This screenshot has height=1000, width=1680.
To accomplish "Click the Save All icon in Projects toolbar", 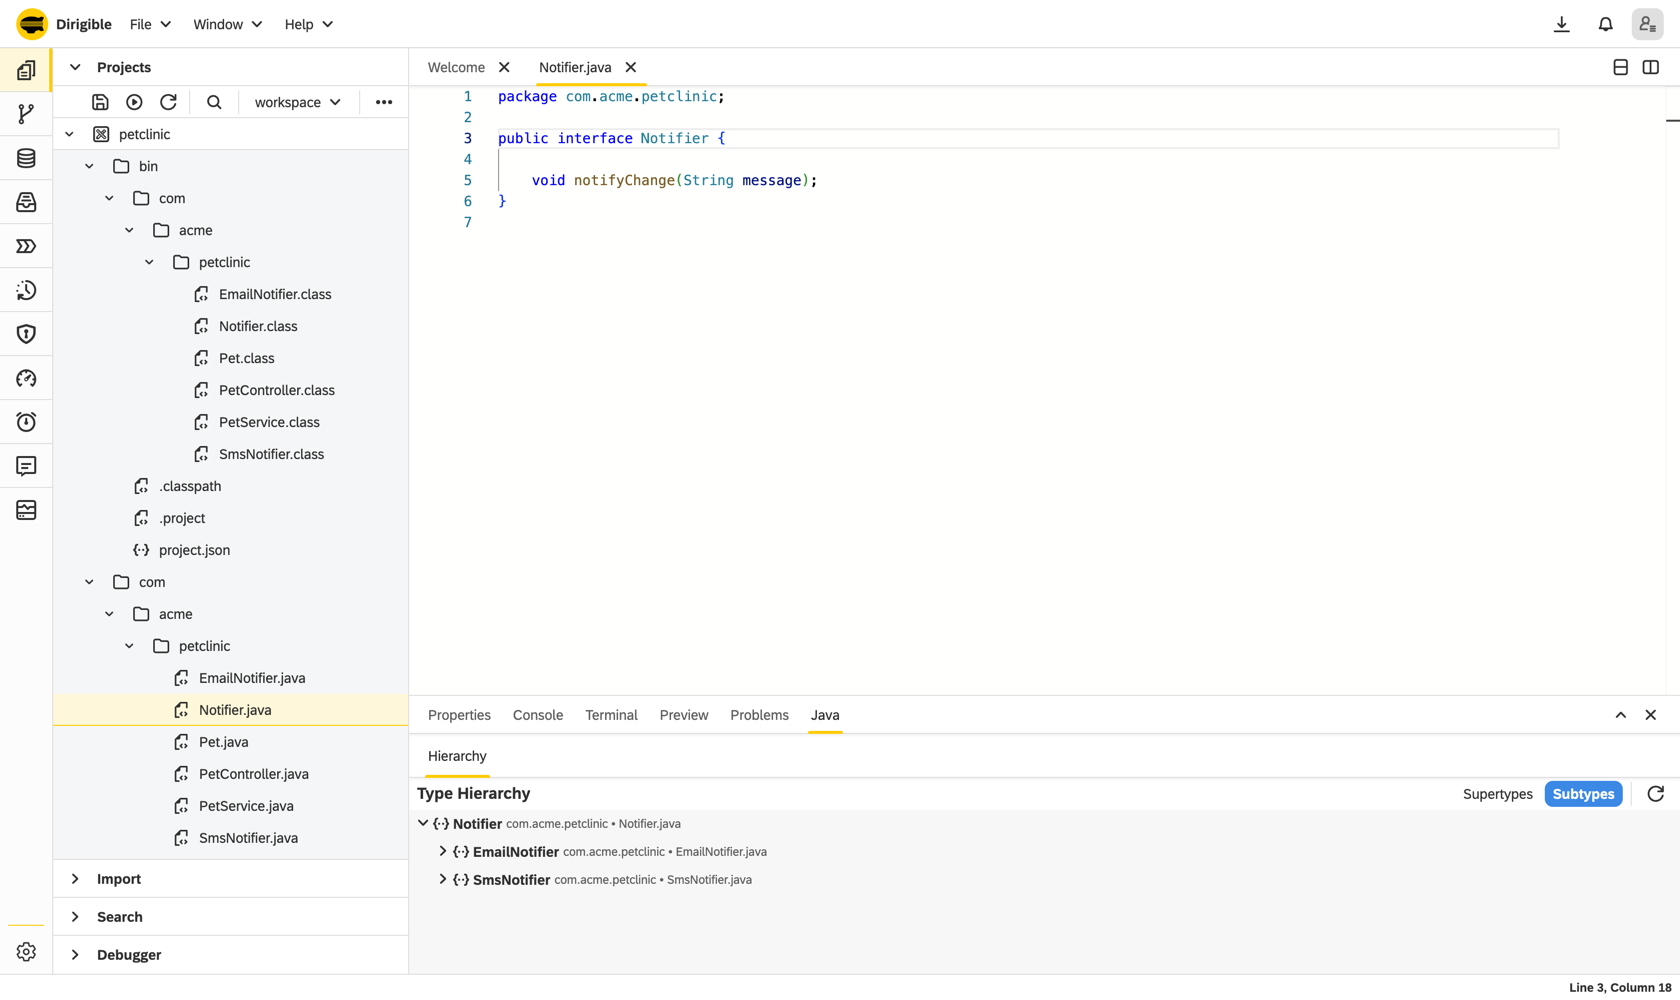I will [x=100, y=102].
